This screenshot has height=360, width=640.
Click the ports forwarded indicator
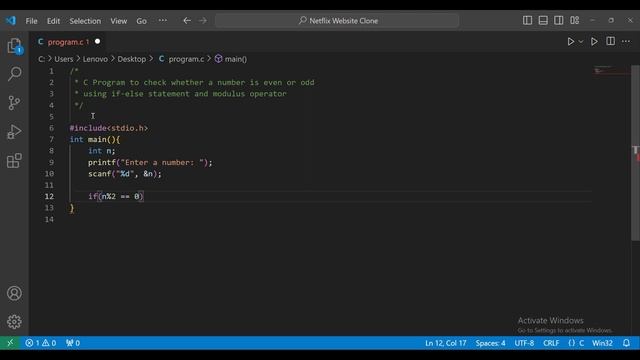coord(73,343)
